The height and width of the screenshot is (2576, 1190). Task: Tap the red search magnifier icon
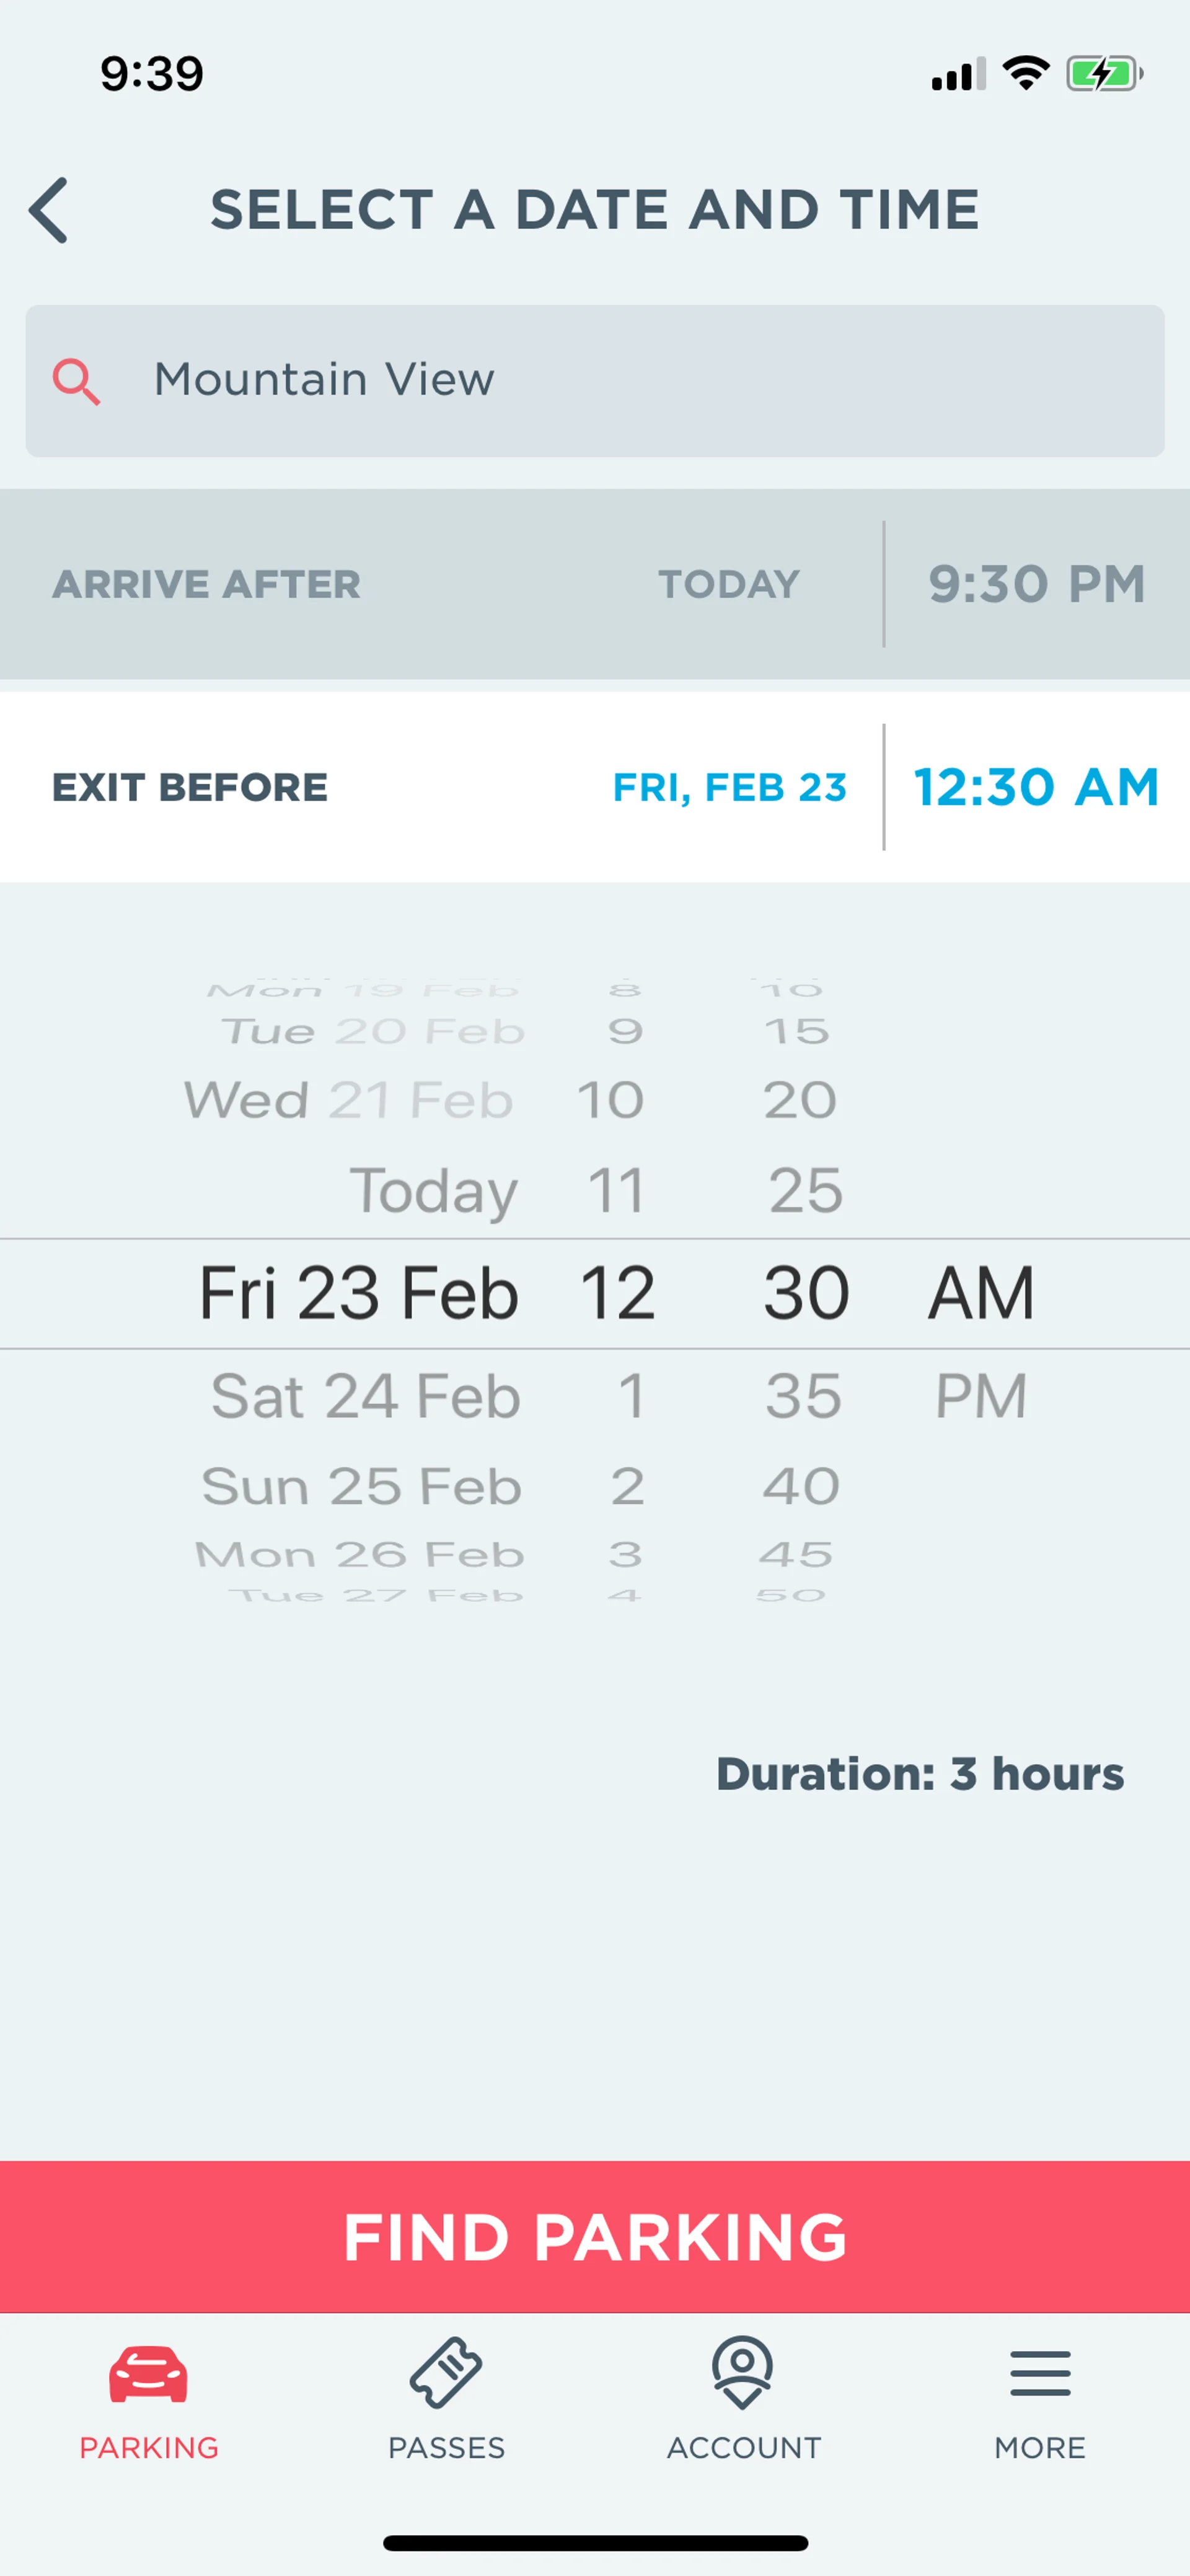coord(77,382)
